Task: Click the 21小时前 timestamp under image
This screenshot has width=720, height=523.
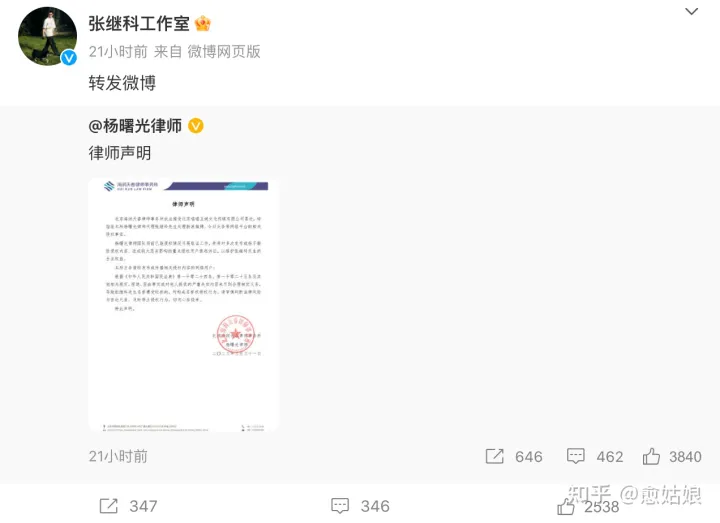Action: coord(118,456)
